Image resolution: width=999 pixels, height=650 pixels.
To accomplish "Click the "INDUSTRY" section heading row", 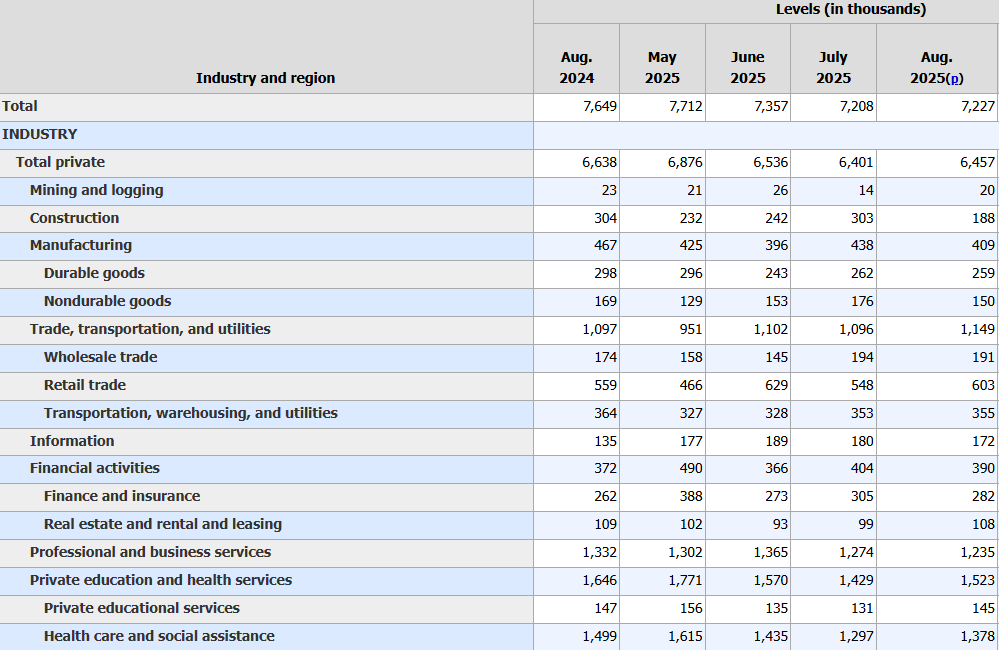I will point(40,134).
